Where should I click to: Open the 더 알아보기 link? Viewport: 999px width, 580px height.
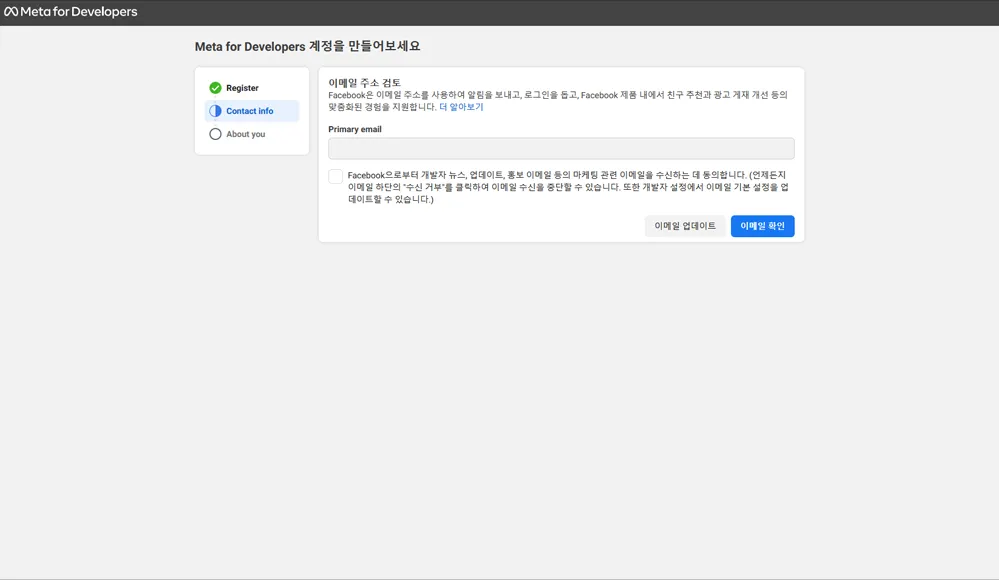[461, 107]
